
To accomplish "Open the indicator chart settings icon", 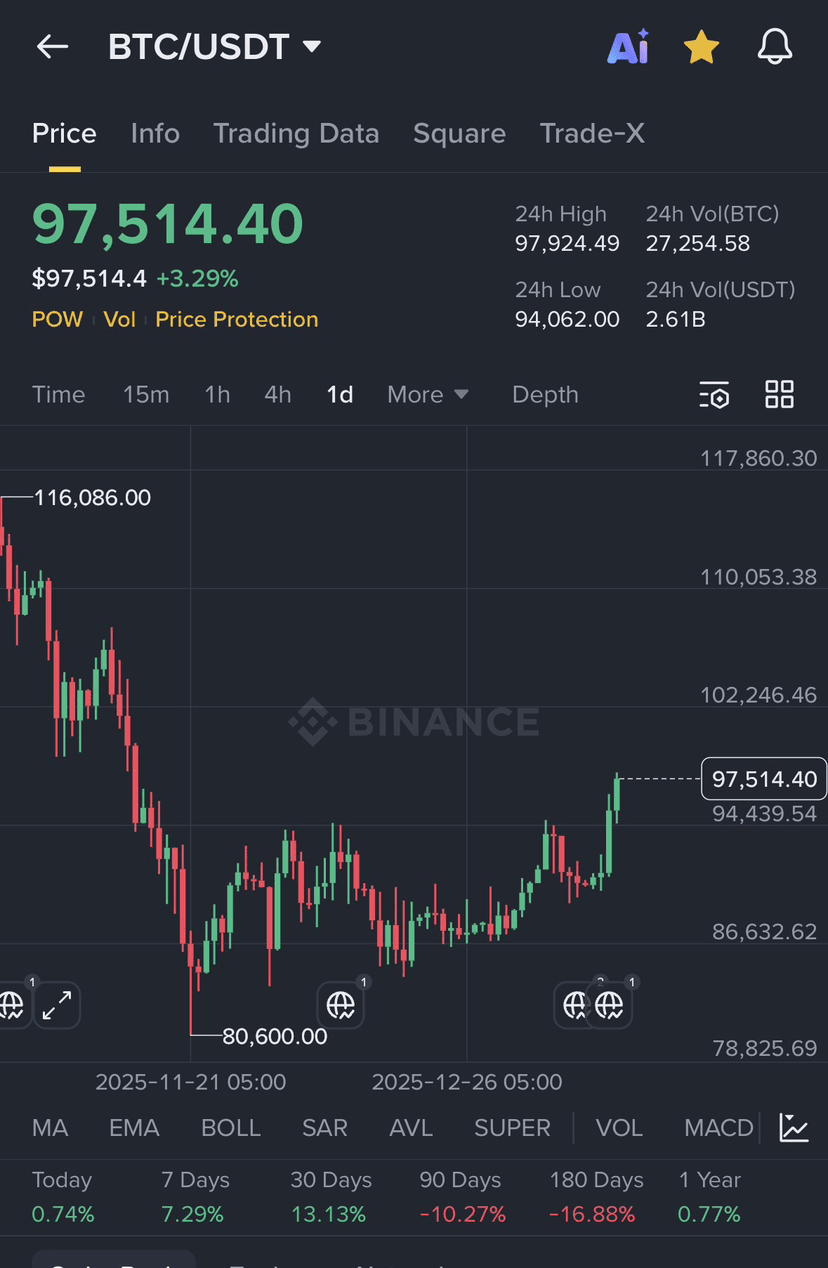I will point(794,1128).
